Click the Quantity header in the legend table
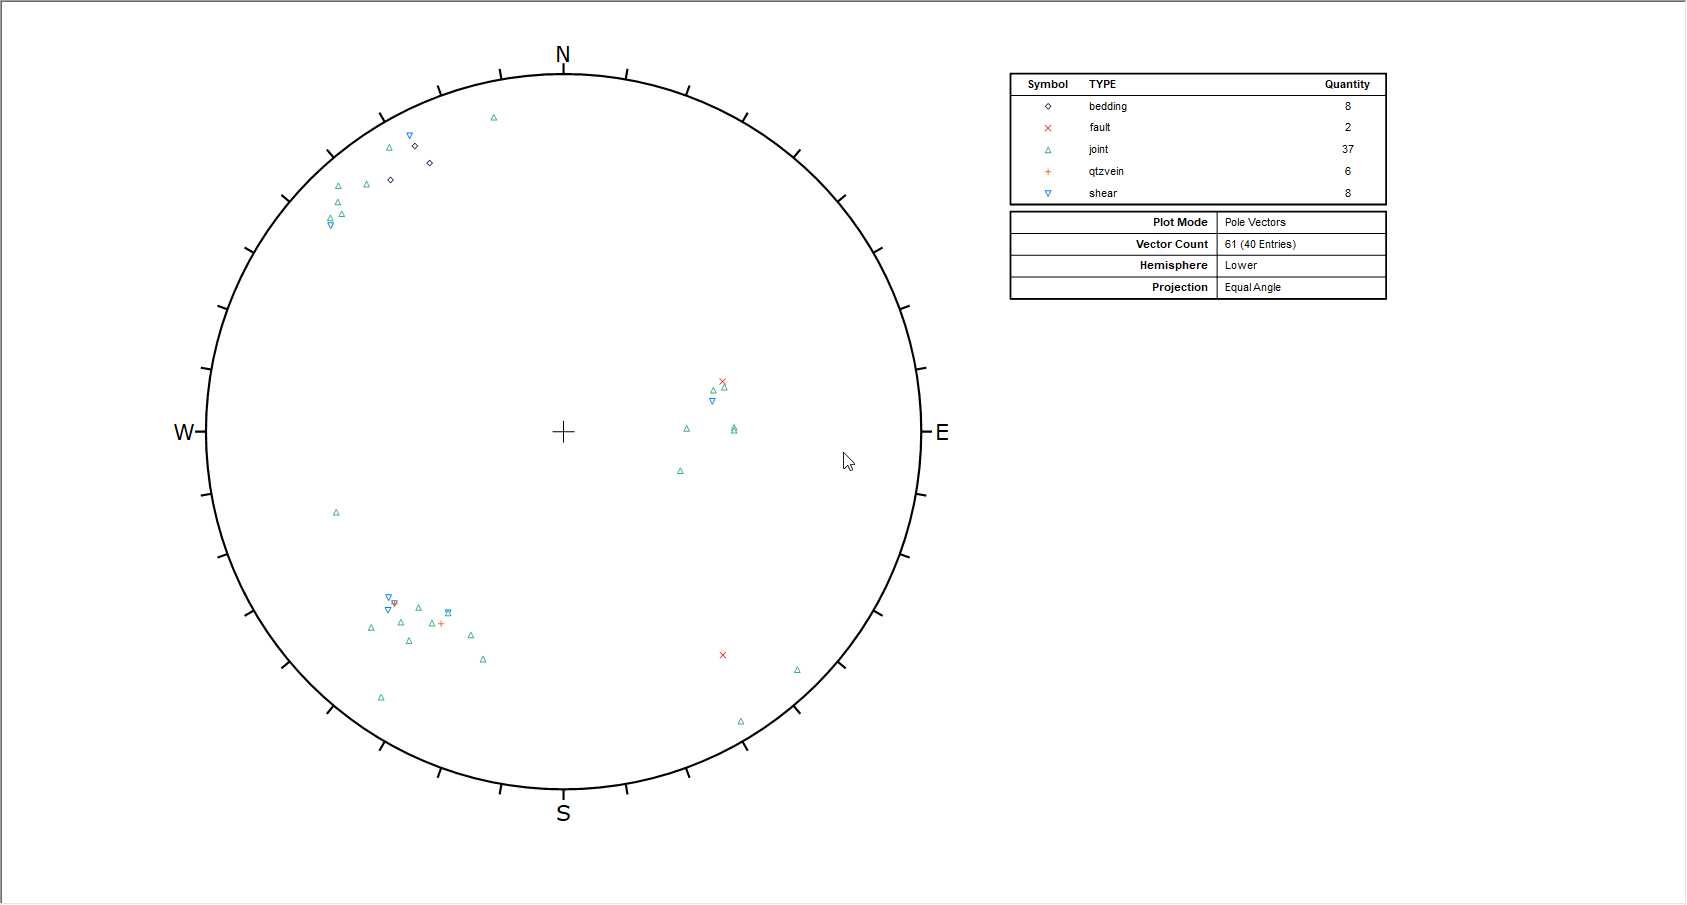This screenshot has width=1687, height=905. coord(1348,84)
